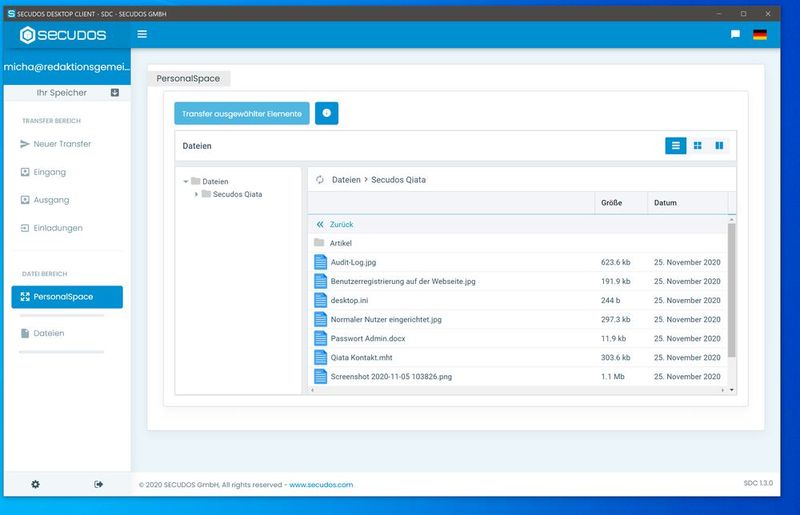The width and height of the screenshot is (800, 515).
Task: Click the logout icon
Action: pyautogui.click(x=98, y=484)
